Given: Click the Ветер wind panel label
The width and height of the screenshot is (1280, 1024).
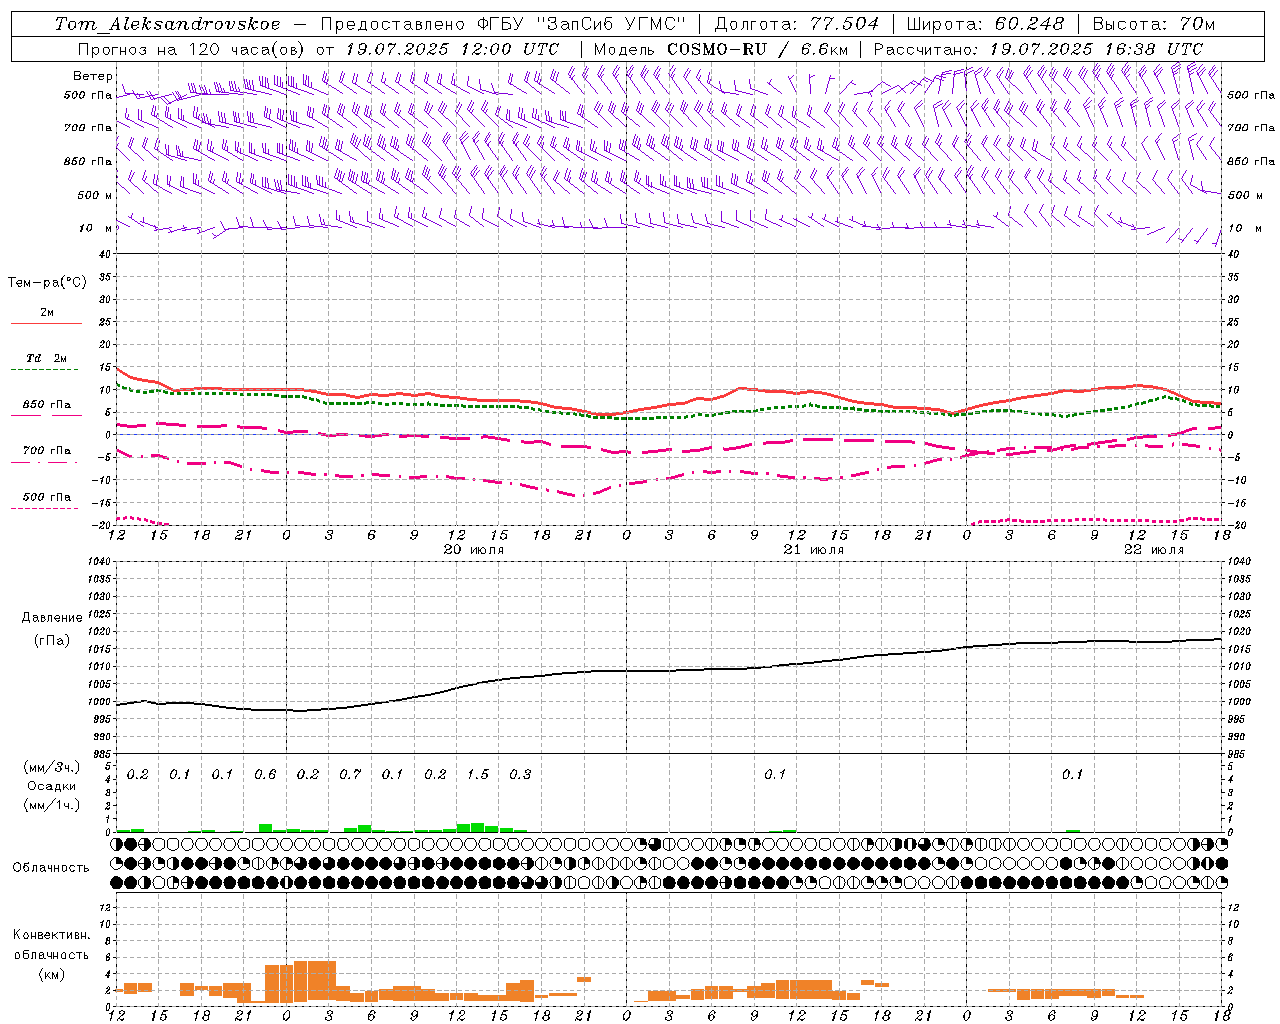Looking at the screenshot, I should pos(93,76).
